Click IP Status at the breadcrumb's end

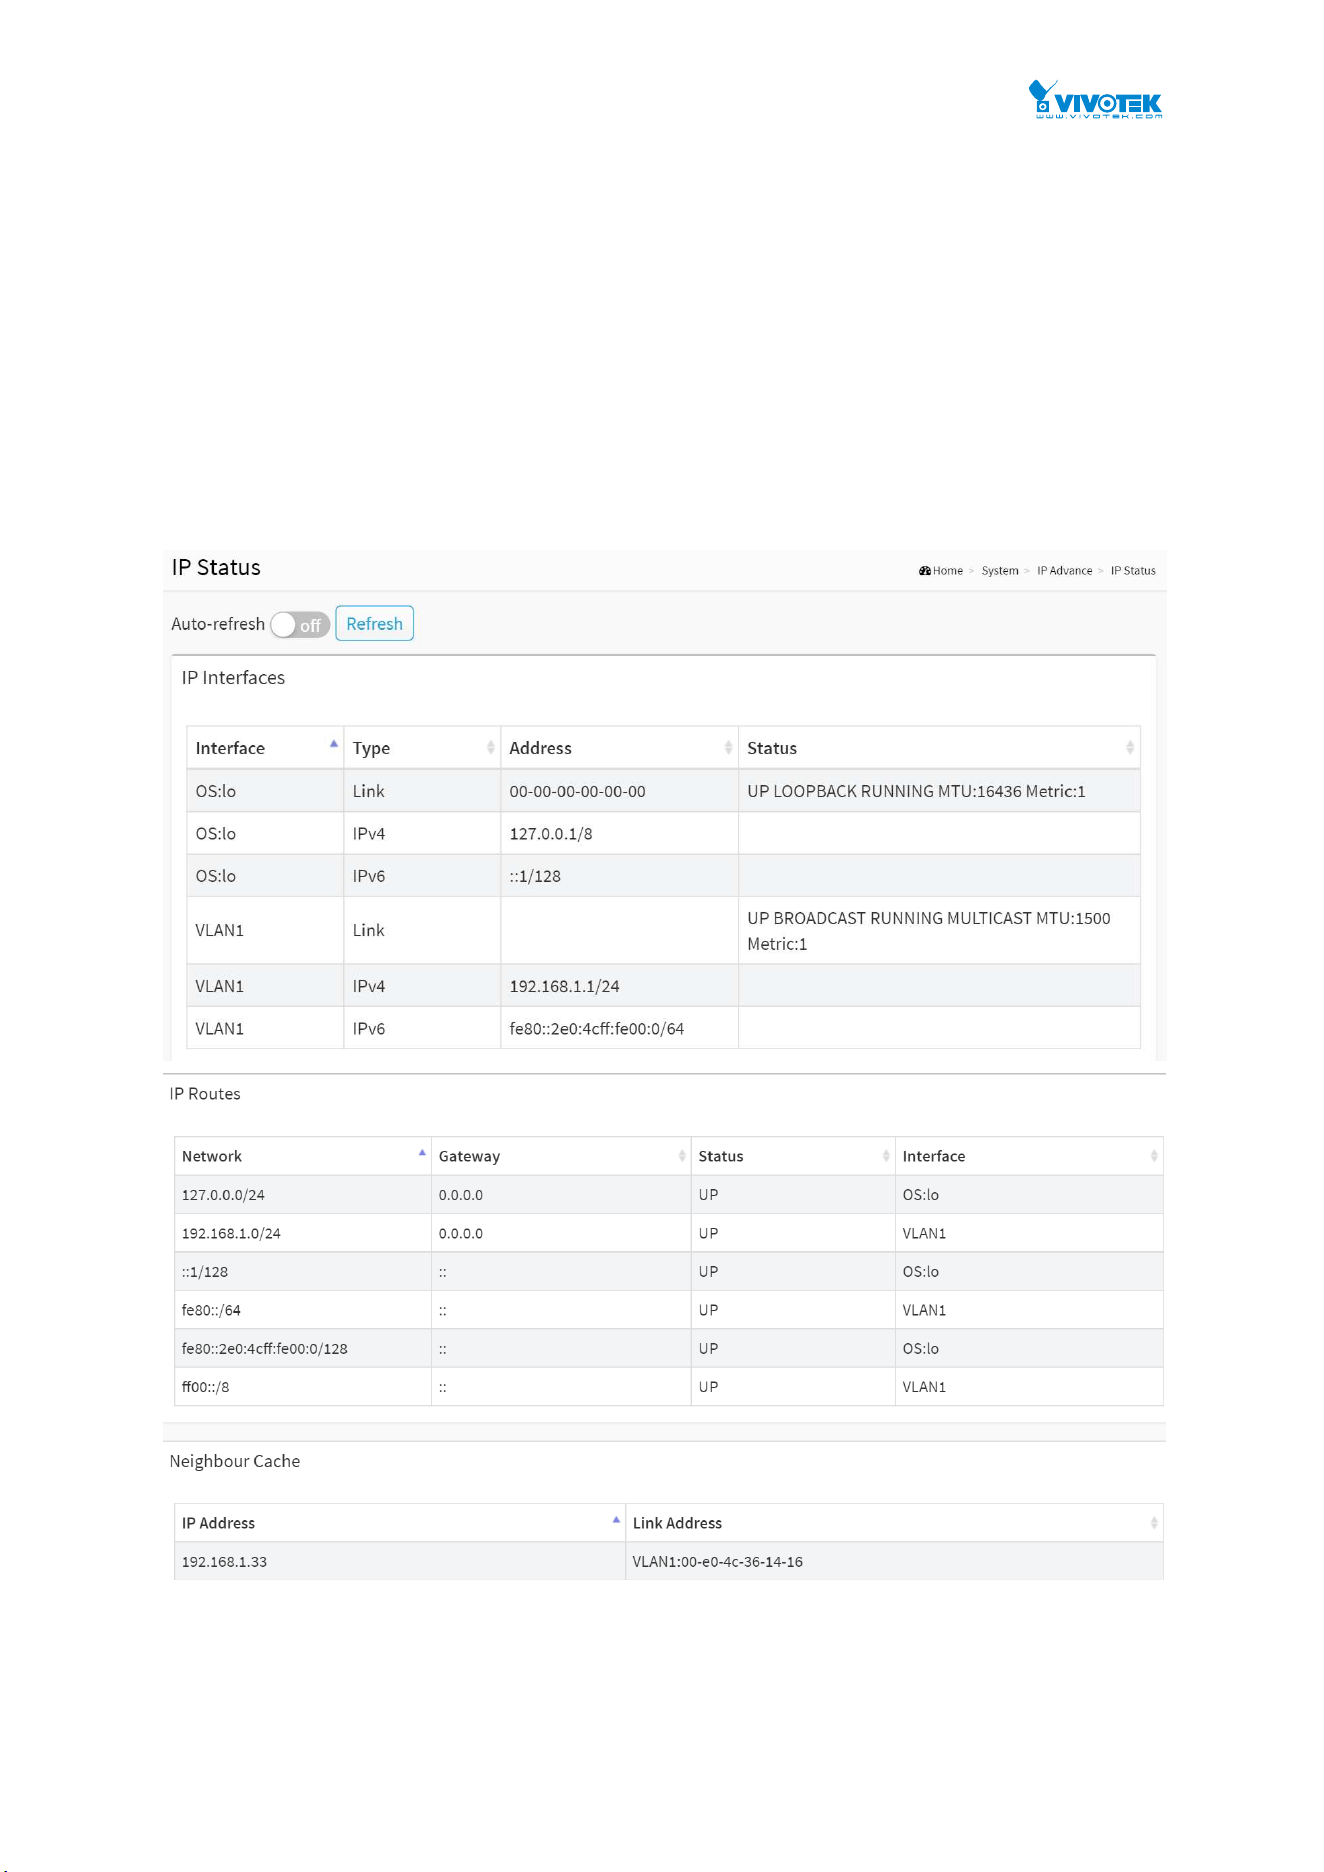click(x=1133, y=571)
